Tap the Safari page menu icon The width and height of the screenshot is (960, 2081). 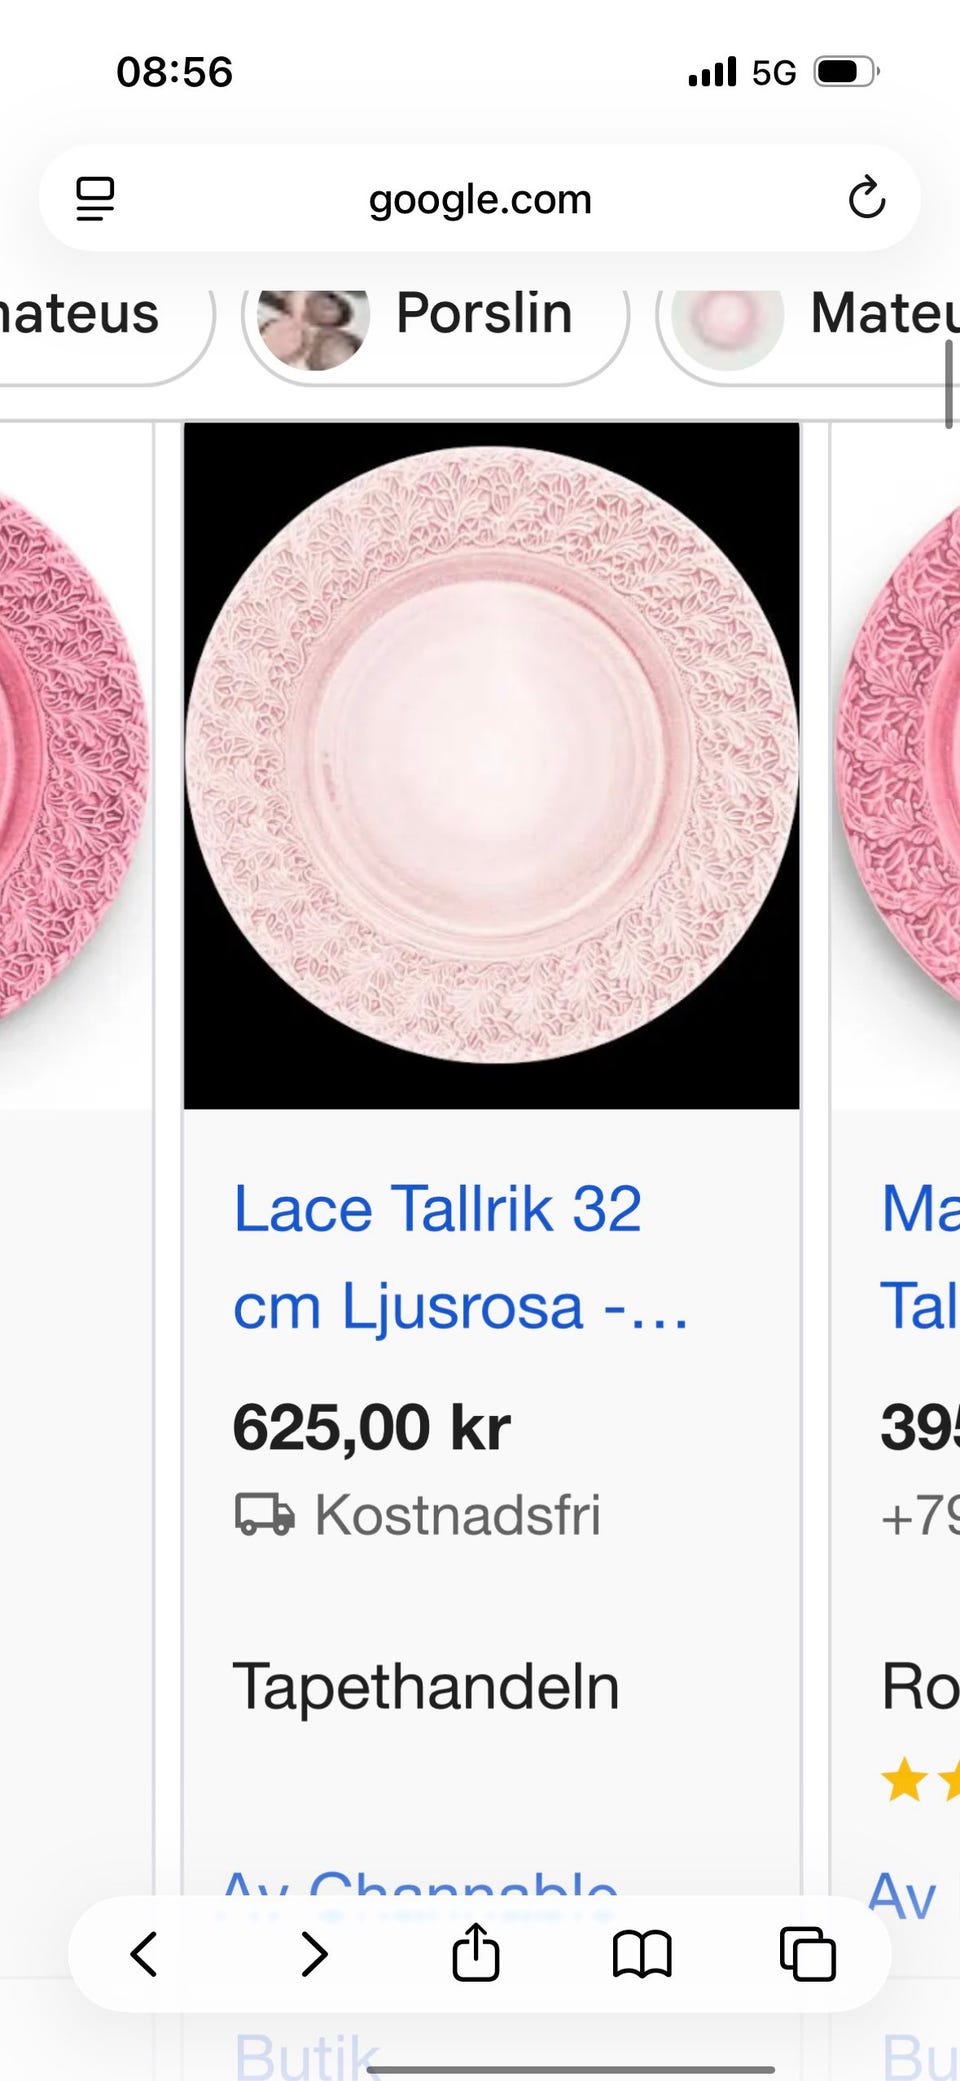tap(95, 198)
